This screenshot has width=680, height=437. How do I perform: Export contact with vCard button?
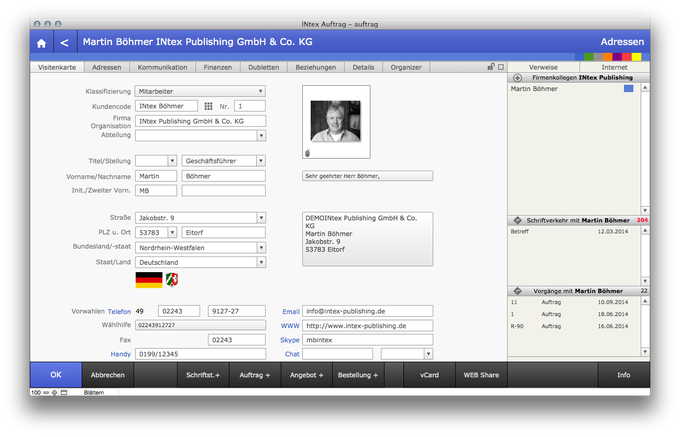point(429,375)
